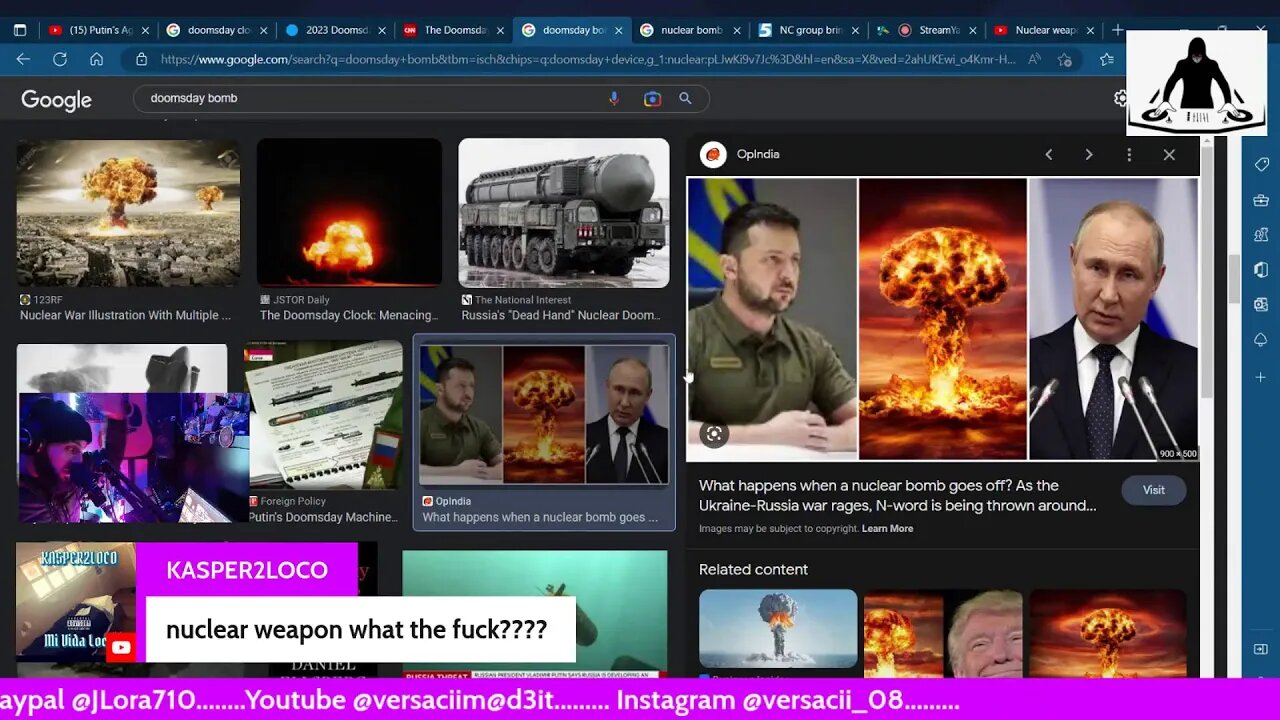Click Russia's "Dead Hand" Nuclear caption

point(561,315)
